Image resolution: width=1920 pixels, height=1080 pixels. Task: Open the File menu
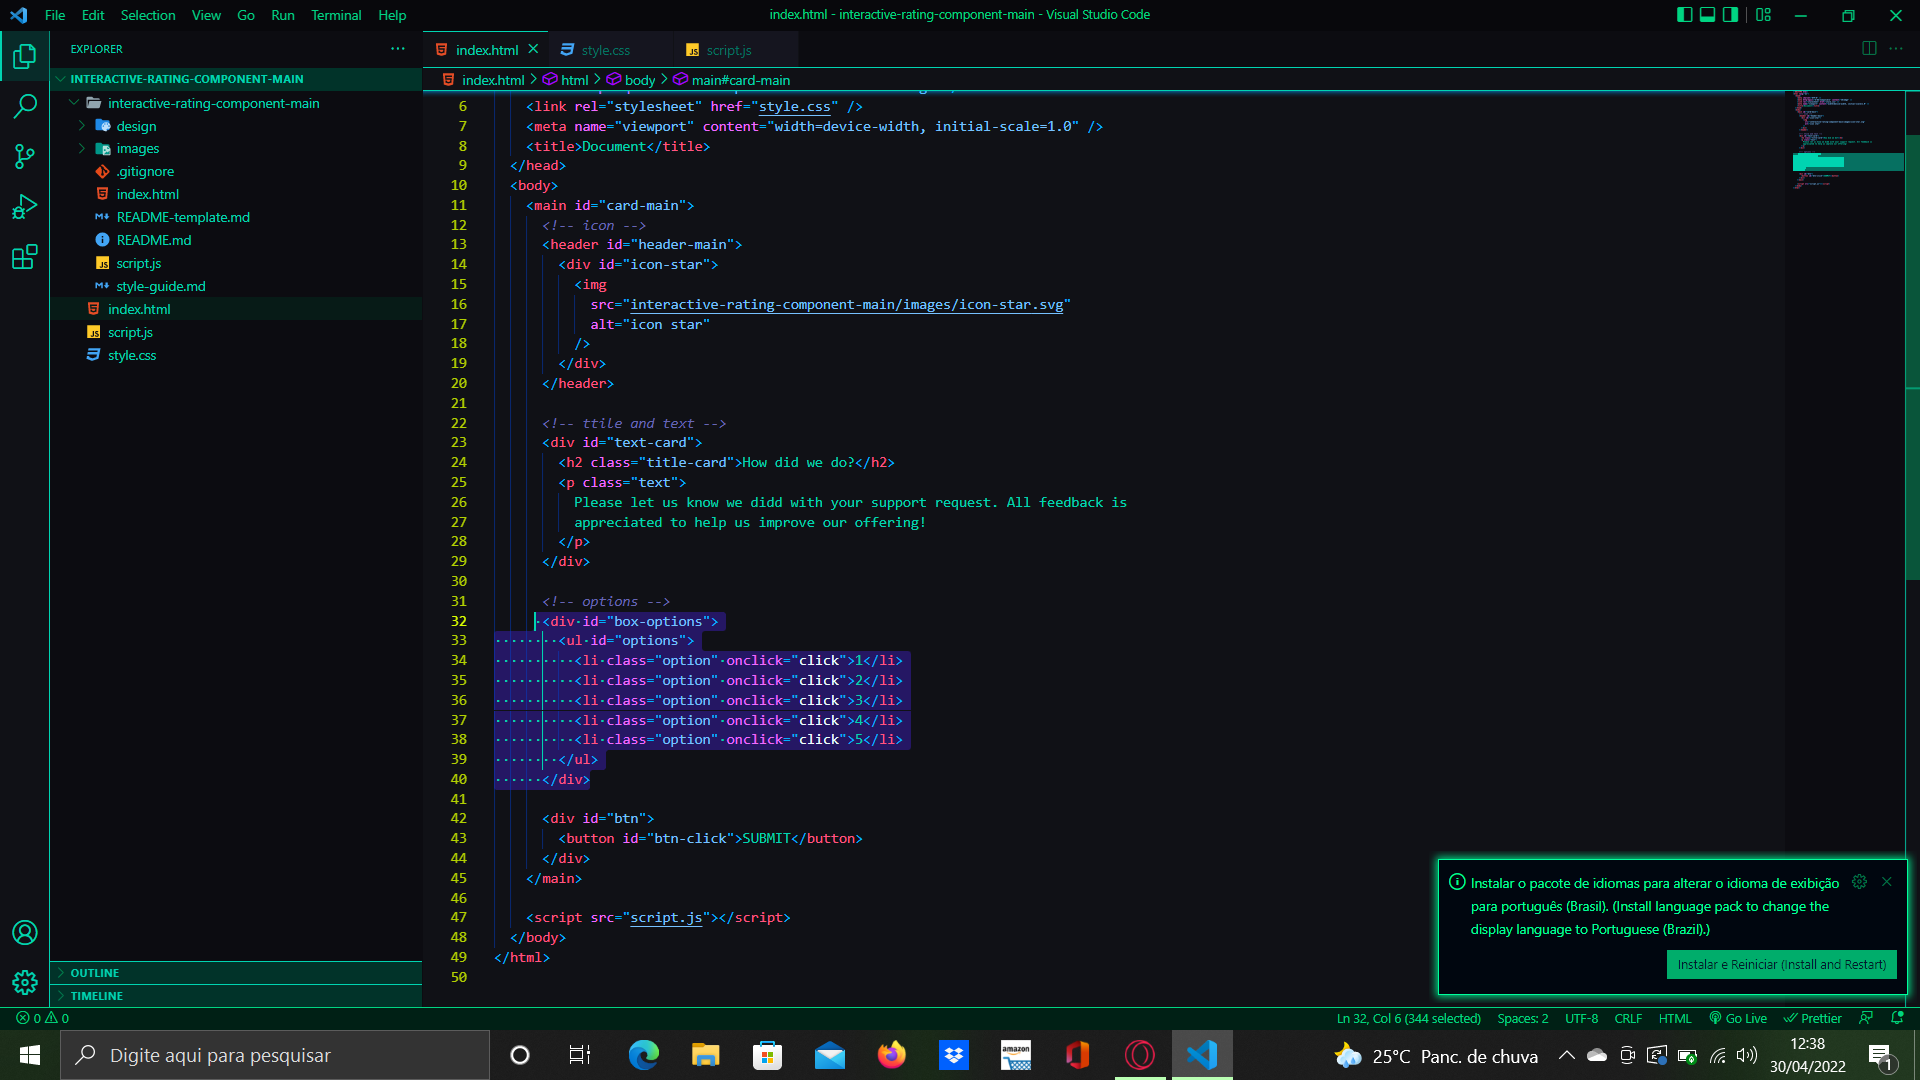pos(55,15)
